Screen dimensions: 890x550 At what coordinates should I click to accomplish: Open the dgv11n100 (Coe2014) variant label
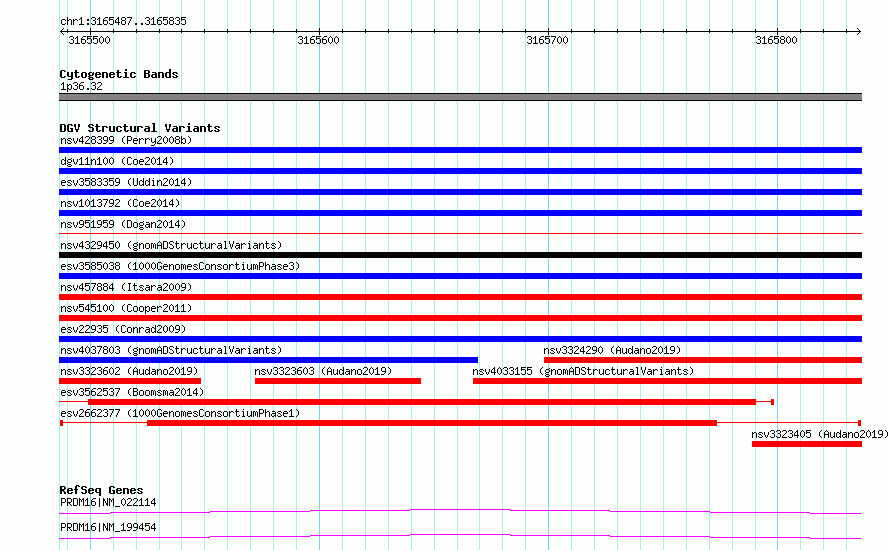coord(117,161)
